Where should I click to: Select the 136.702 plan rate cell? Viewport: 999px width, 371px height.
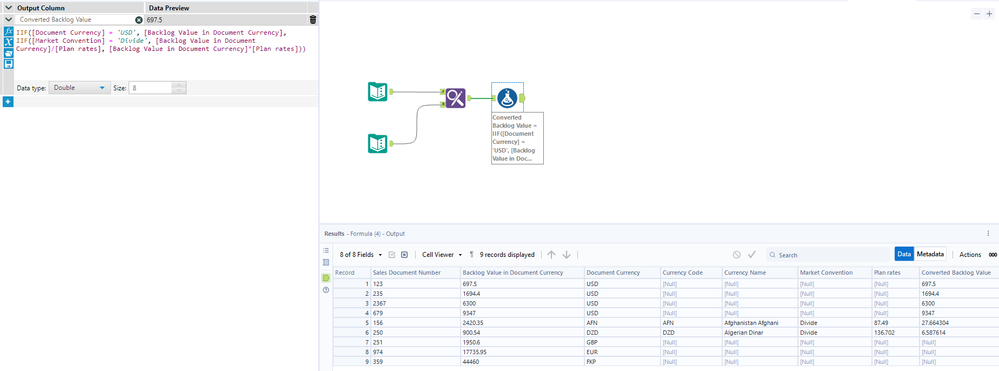click(x=895, y=332)
